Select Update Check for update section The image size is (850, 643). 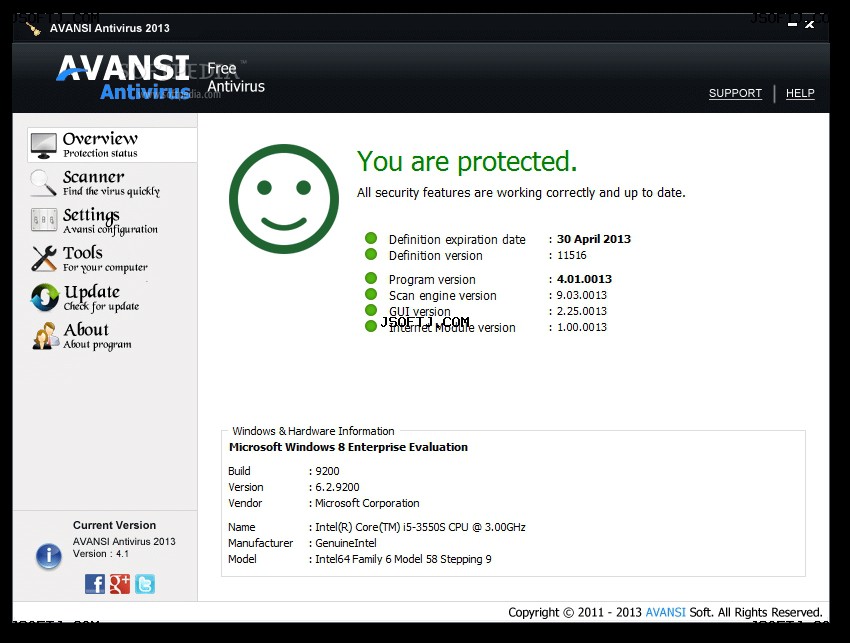[x=112, y=298]
